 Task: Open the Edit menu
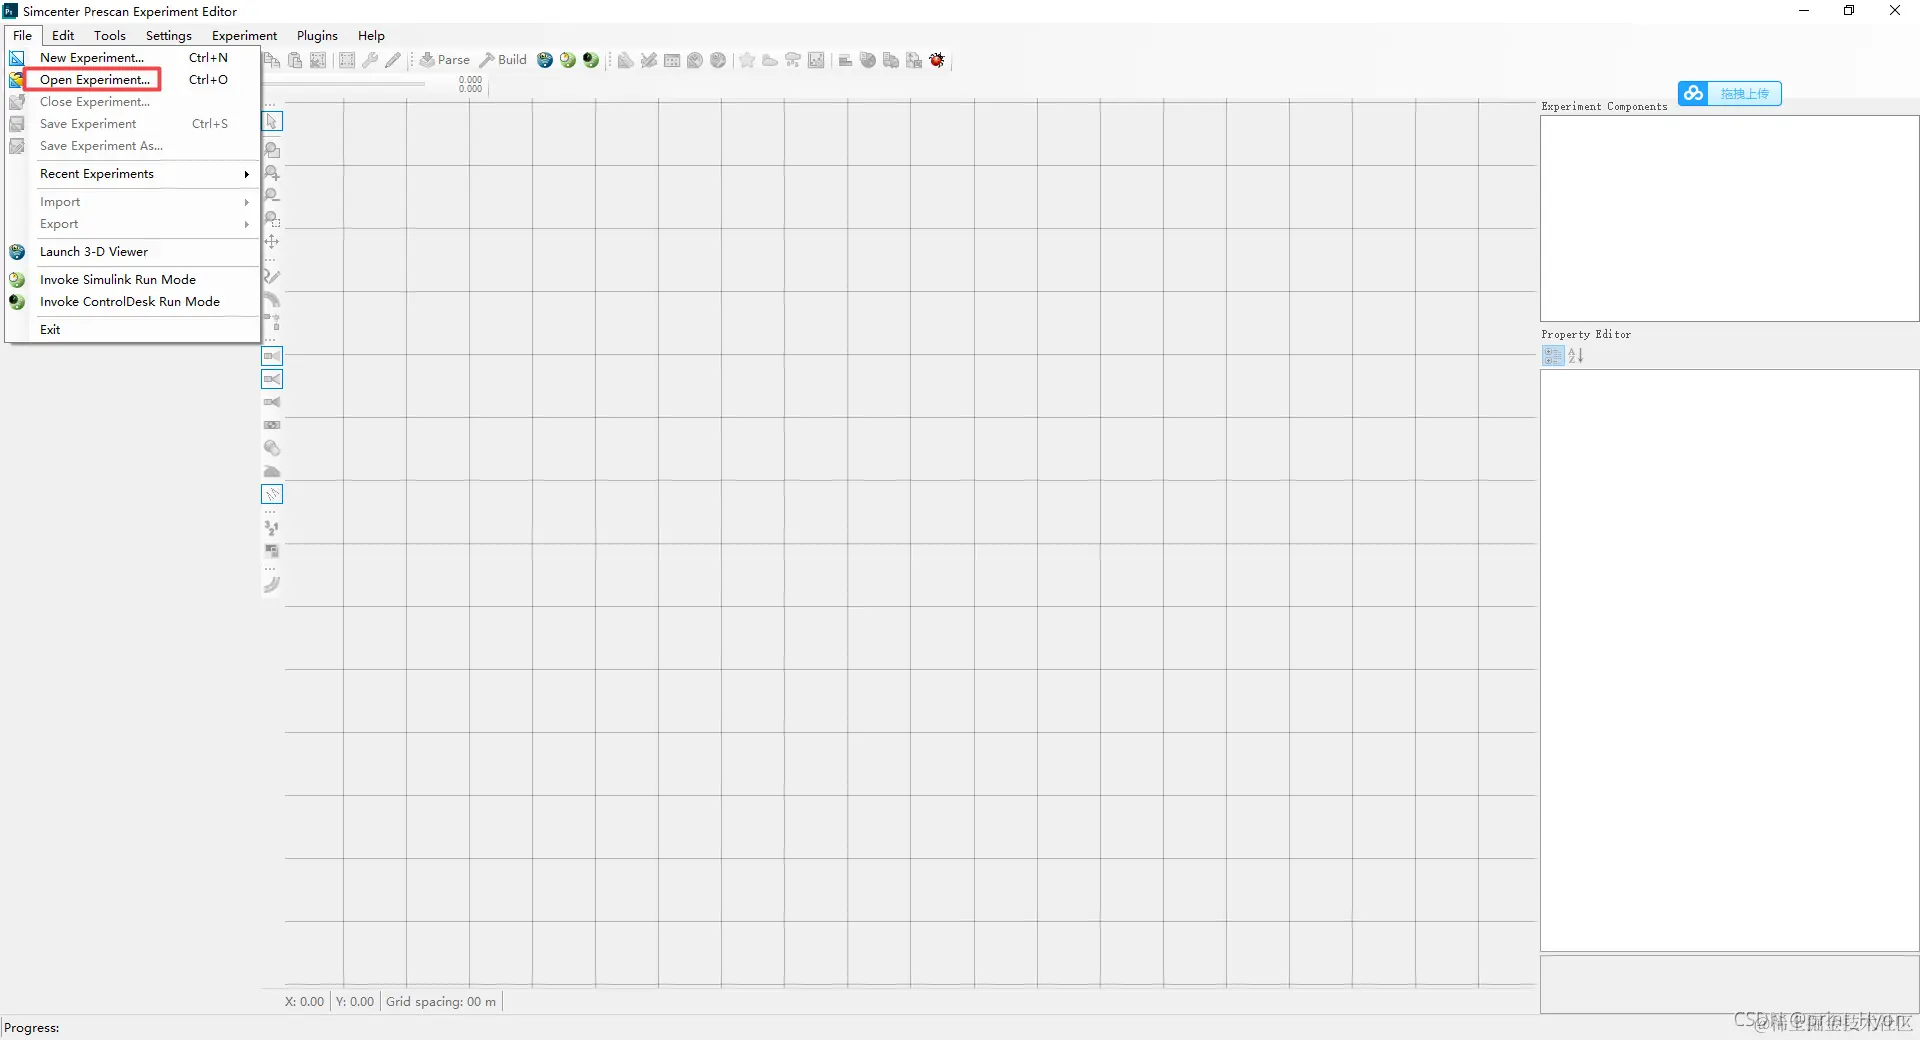(63, 35)
